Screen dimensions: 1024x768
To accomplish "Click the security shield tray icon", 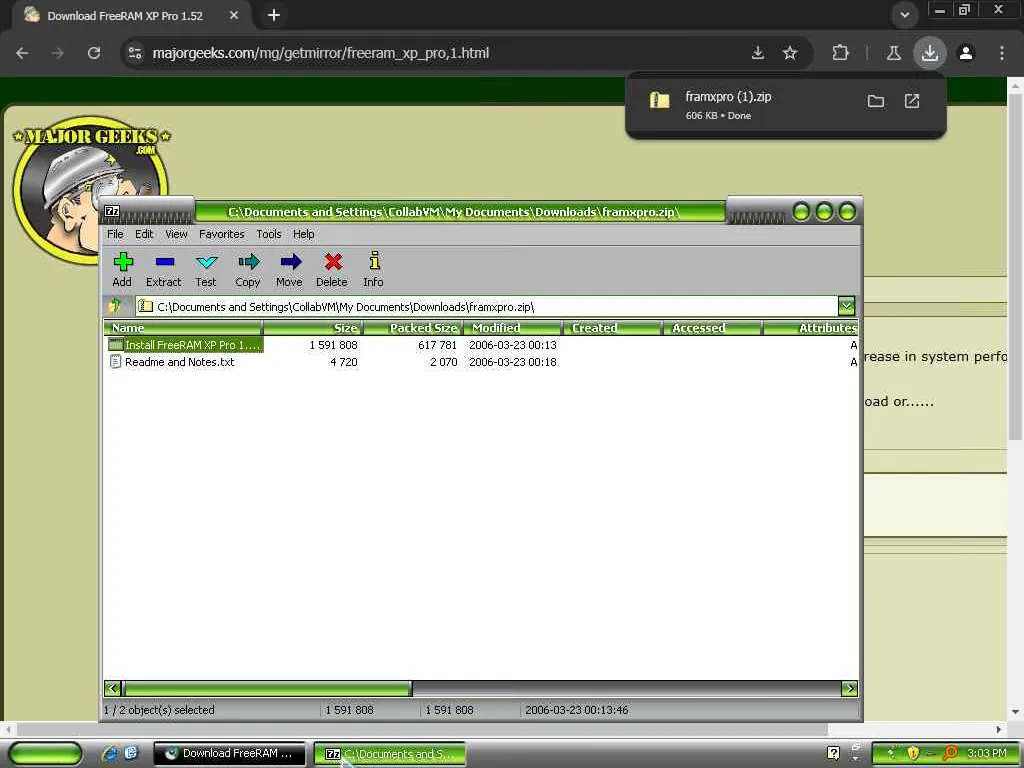I will coord(912,753).
